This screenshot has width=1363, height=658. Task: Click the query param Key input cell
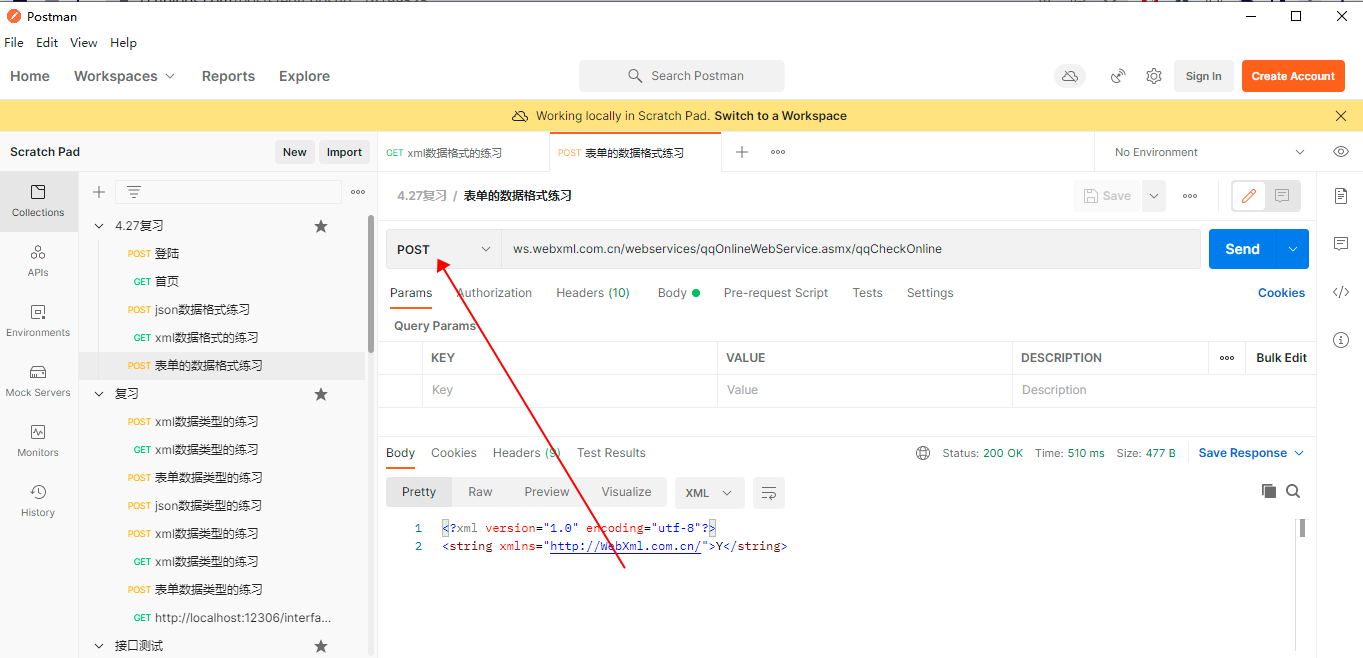click(x=570, y=390)
